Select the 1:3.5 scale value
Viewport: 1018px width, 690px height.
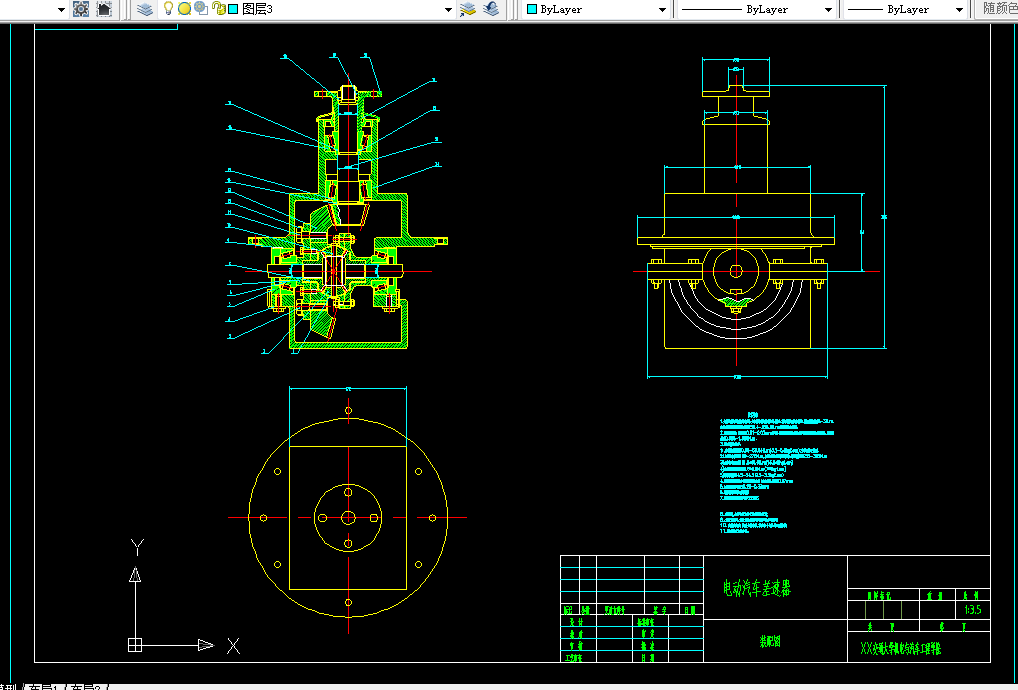[973, 610]
